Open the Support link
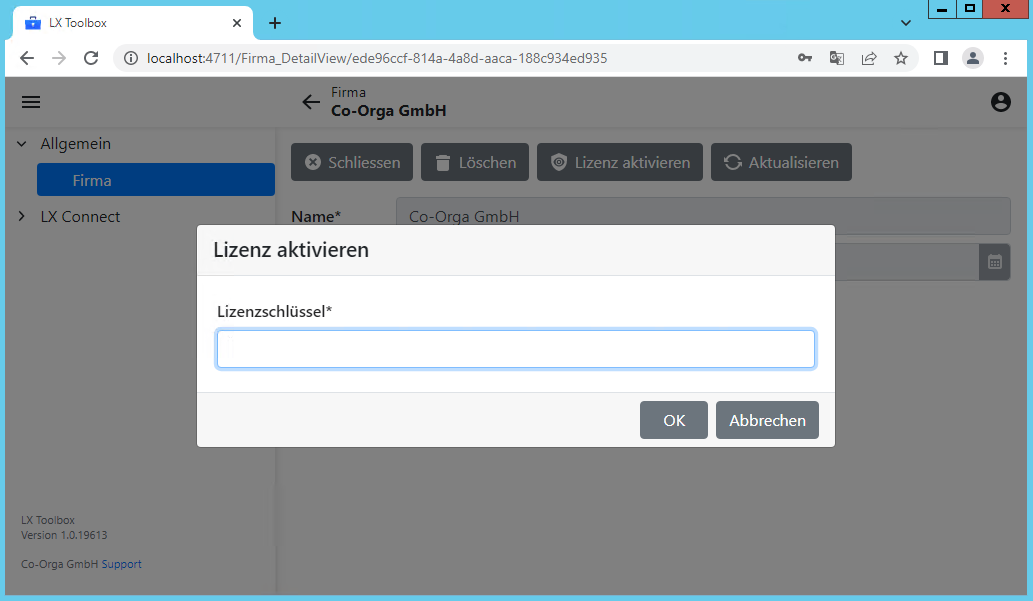Viewport: 1033px width, 601px height. point(121,564)
